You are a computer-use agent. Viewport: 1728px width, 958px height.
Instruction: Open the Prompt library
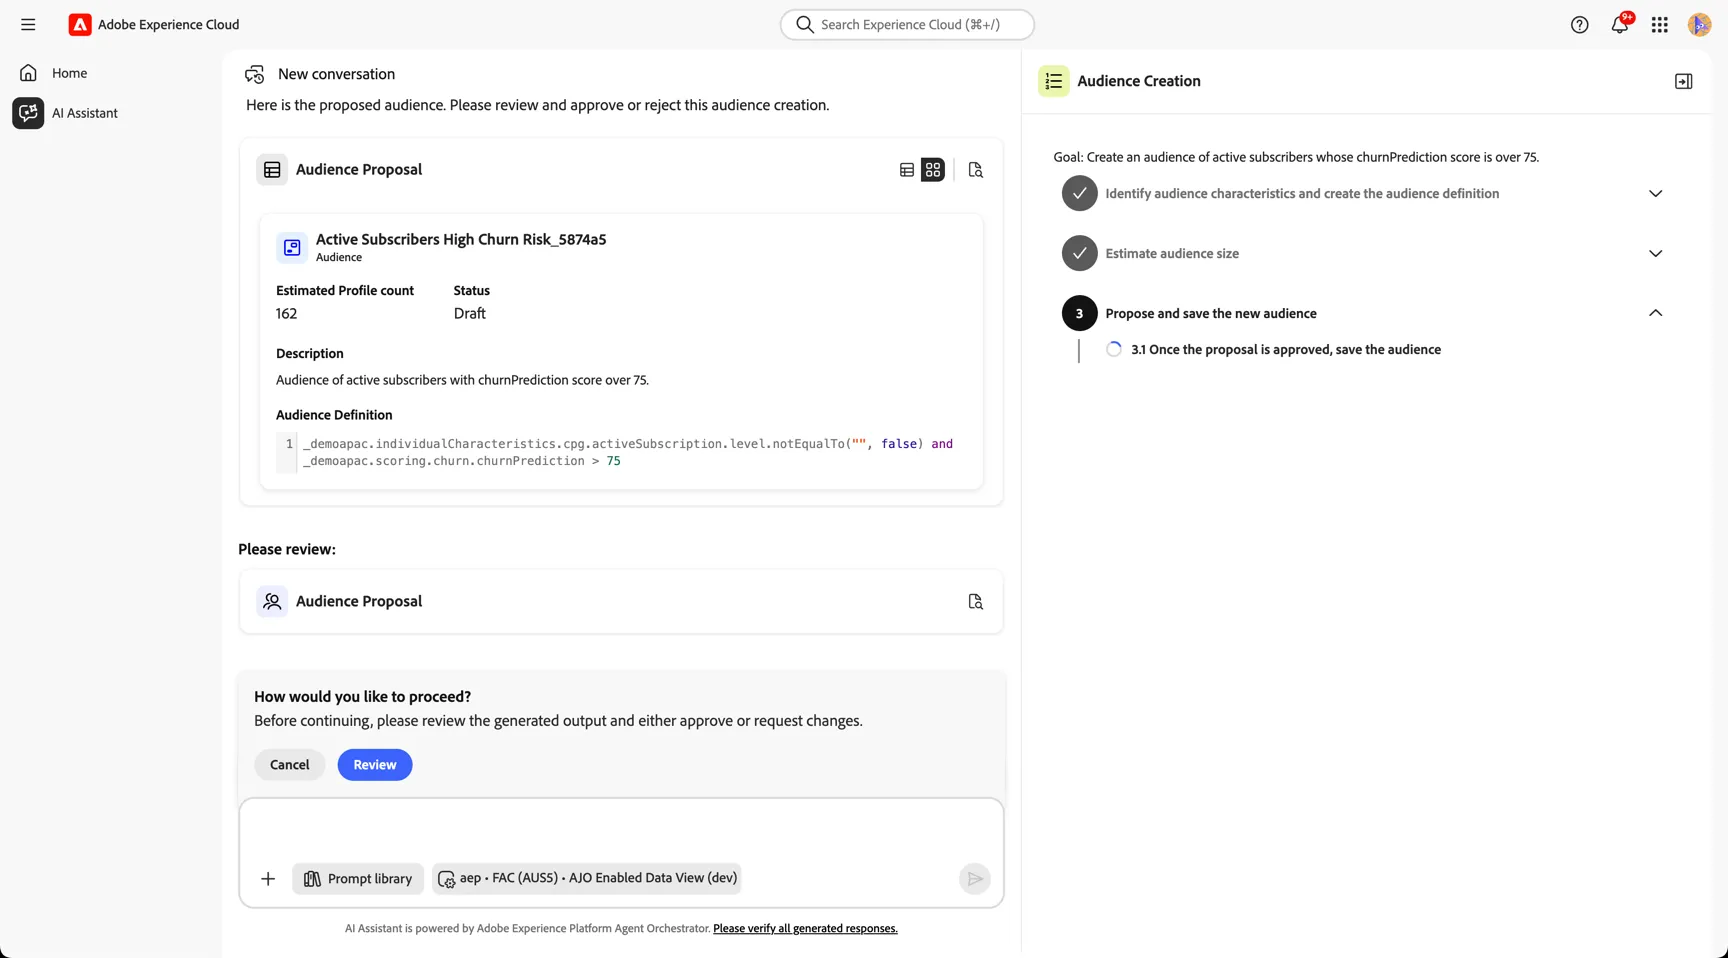358,879
